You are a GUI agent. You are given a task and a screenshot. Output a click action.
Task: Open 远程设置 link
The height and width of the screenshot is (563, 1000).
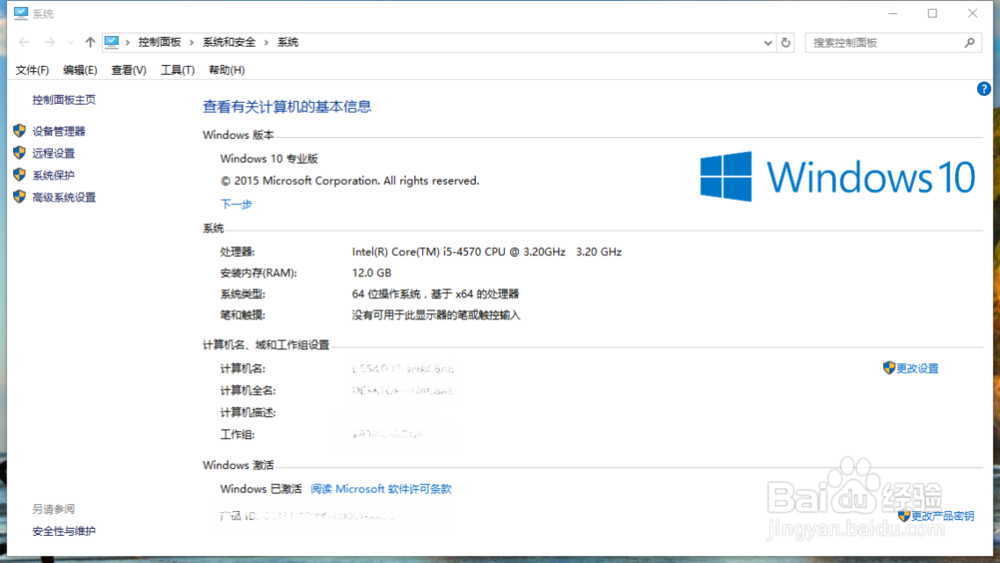click(54, 153)
